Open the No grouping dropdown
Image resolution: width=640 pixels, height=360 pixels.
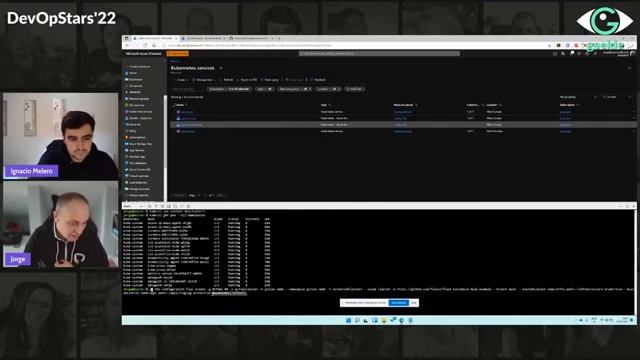(578, 97)
